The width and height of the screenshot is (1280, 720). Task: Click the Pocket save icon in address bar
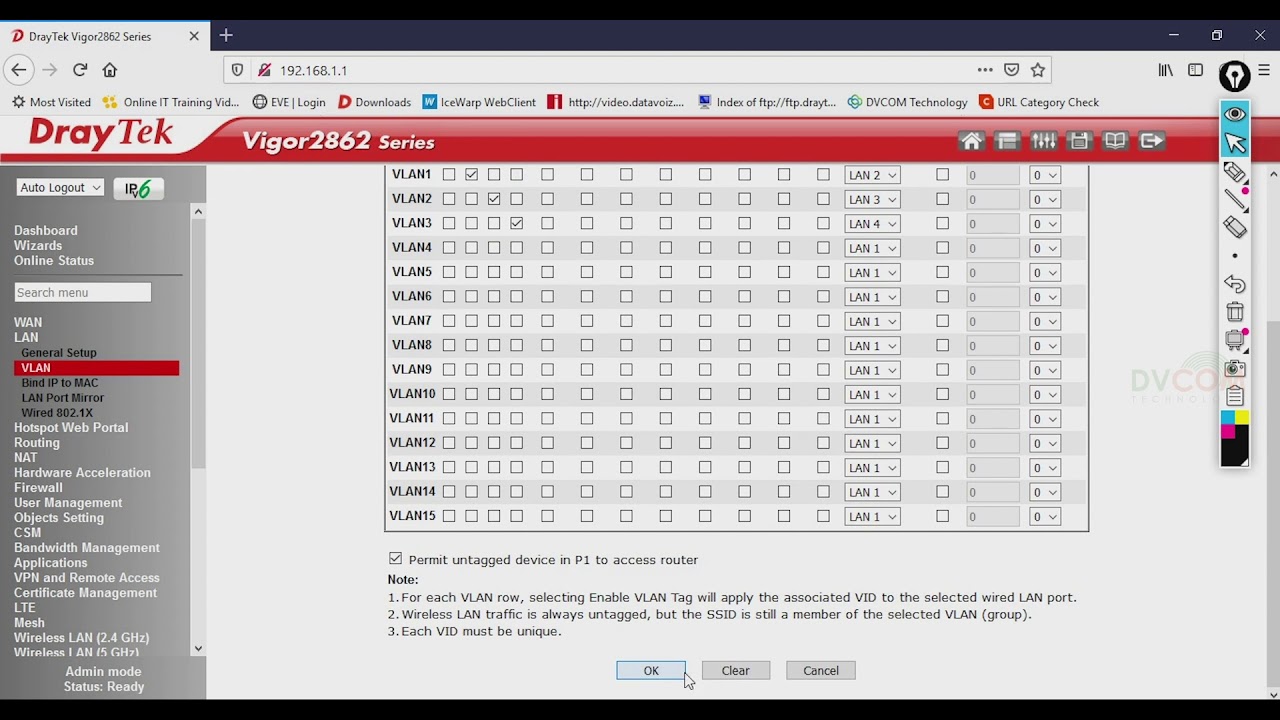(x=1012, y=70)
